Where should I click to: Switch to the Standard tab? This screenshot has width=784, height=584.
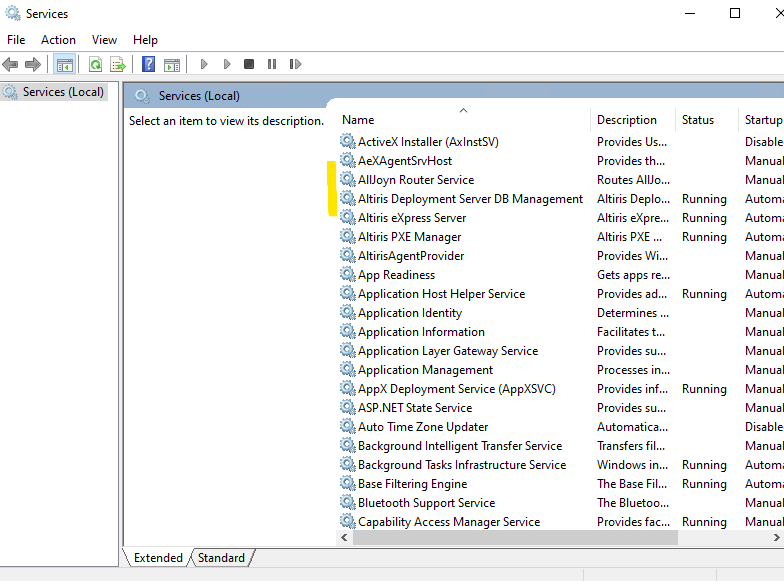coord(221,558)
